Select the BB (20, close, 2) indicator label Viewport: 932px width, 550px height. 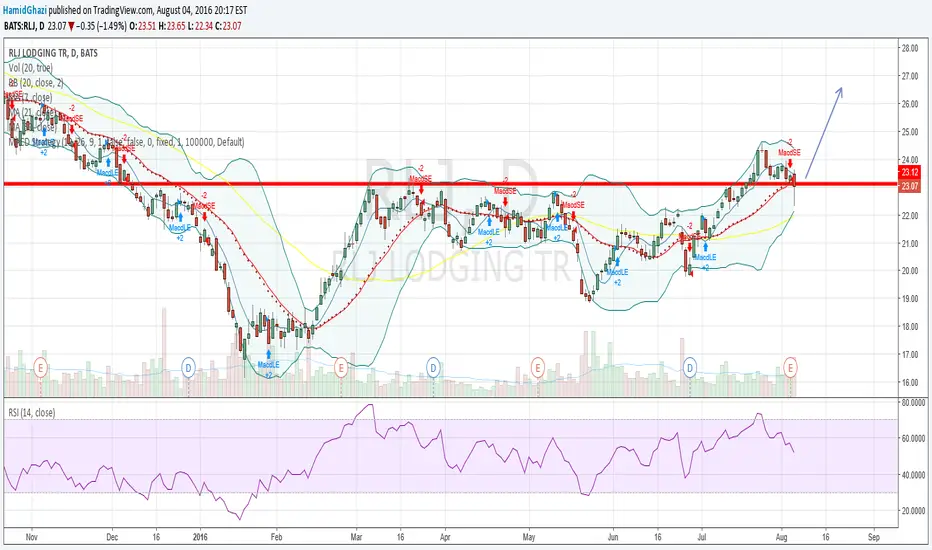point(36,83)
